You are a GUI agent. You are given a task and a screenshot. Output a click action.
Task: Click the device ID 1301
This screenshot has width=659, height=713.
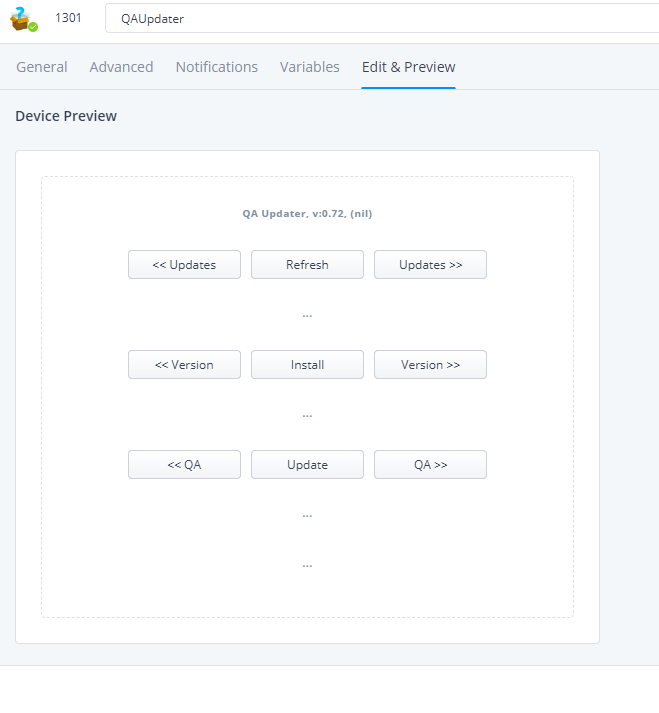tap(68, 18)
